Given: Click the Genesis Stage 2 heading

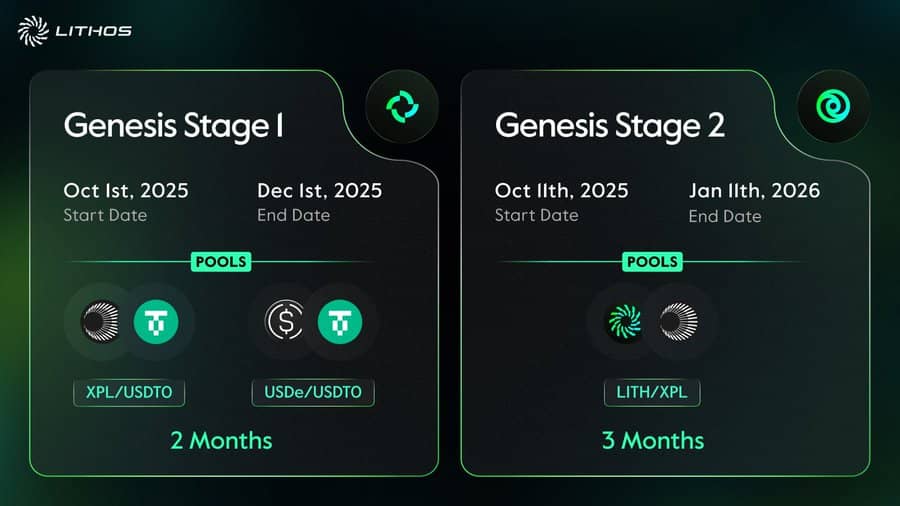Looking at the screenshot, I should (610, 126).
